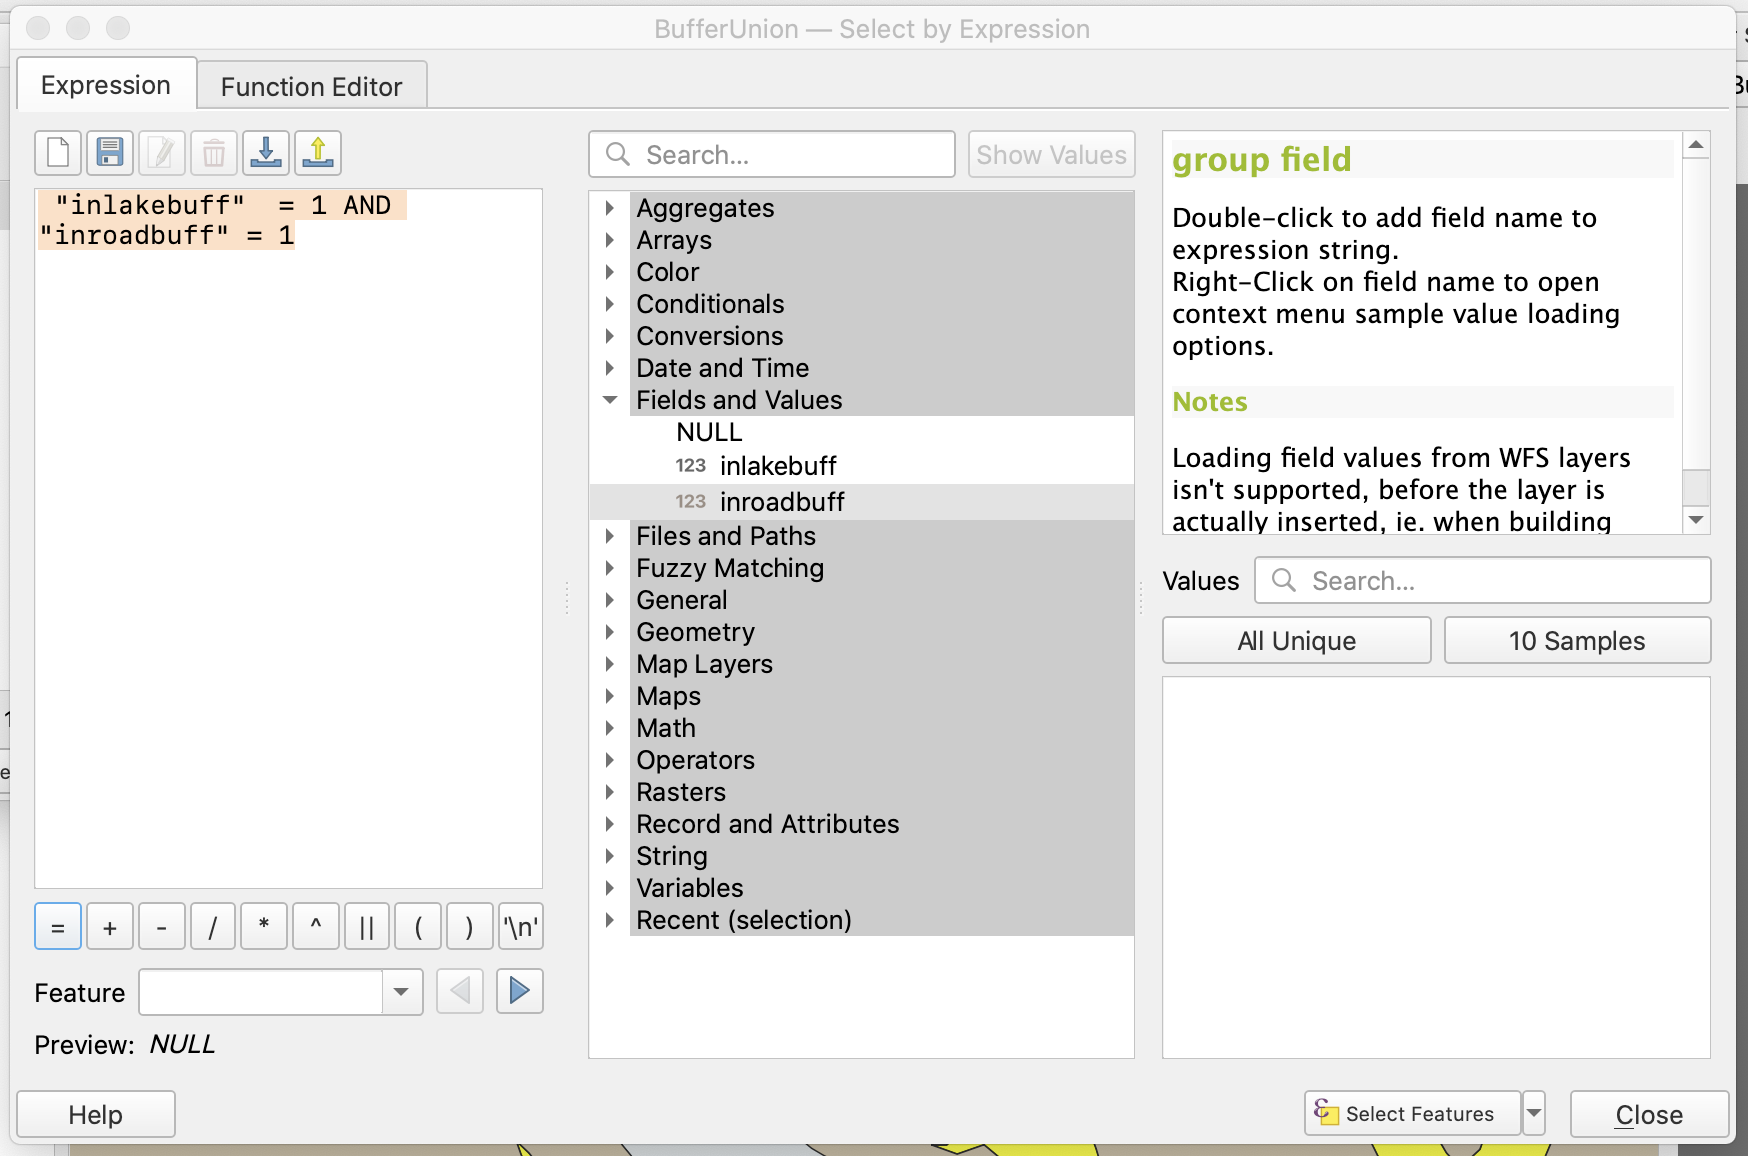Click the Select Features button icon

pyautogui.click(x=1326, y=1111)
